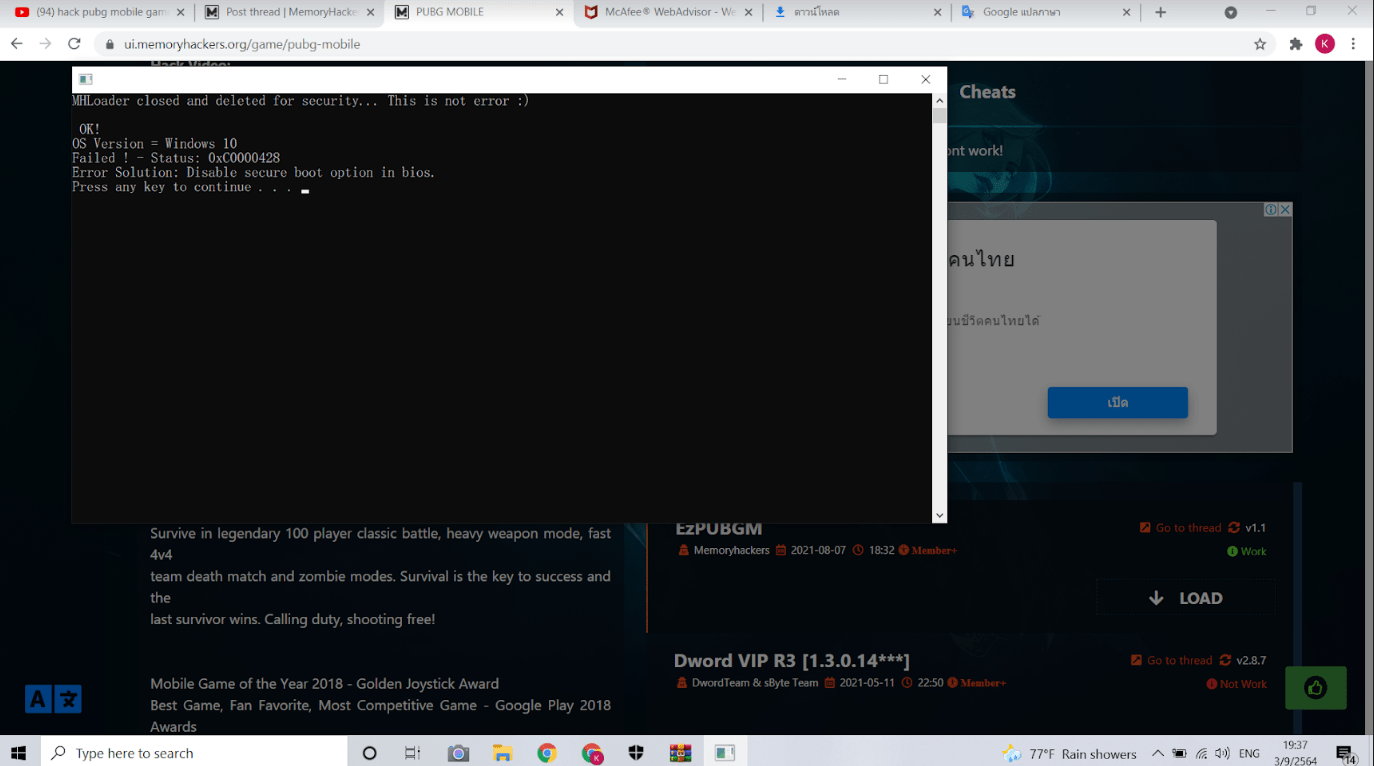Image resolution: width=1374 pixels, height=766 pixels.
Task: Open the Chrome extensions puzzle icon
Action: point(1296,44)
